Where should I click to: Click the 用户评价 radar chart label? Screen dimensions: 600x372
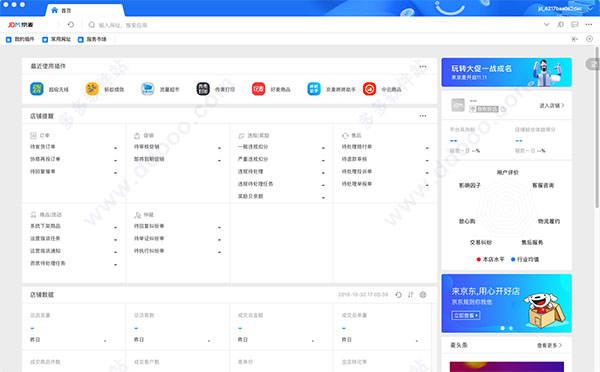(507, 173)
